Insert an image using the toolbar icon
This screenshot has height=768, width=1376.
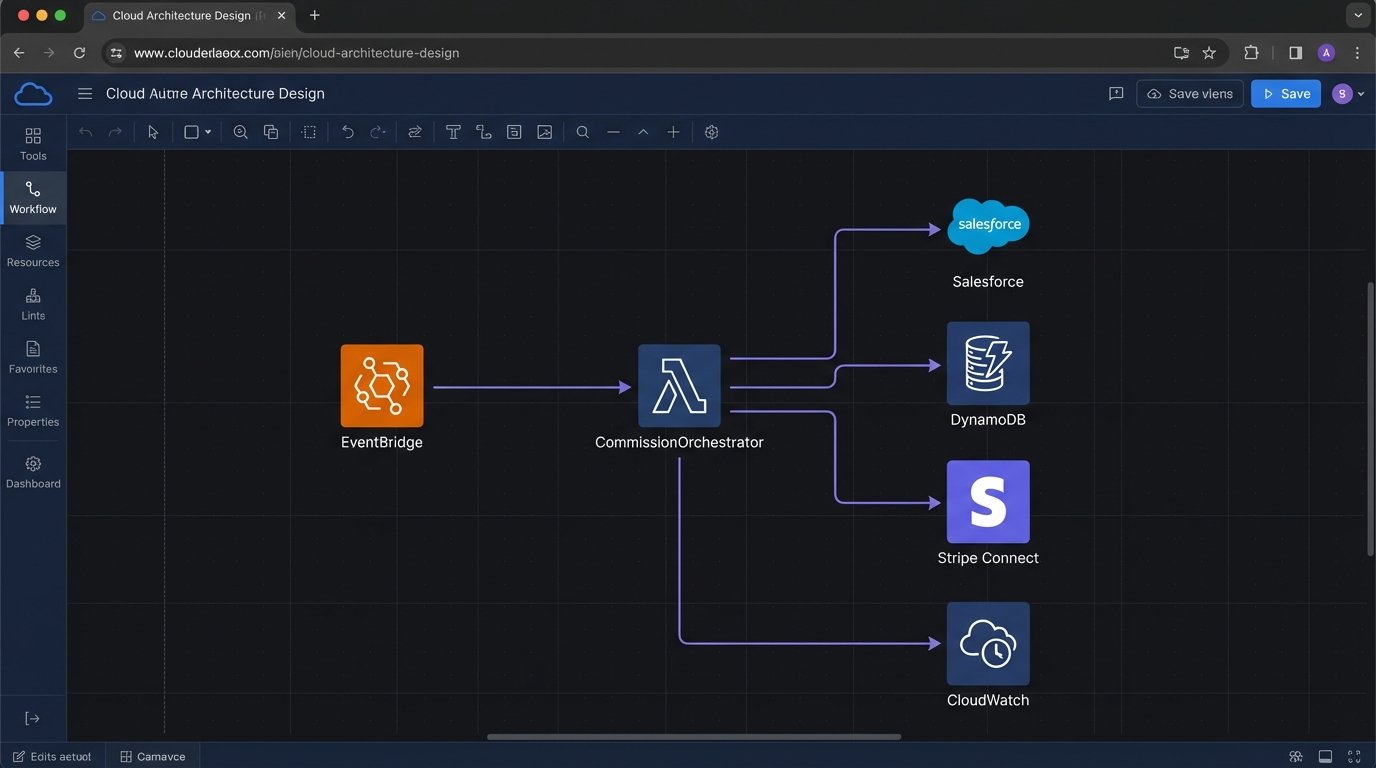[x=544, y=131]
